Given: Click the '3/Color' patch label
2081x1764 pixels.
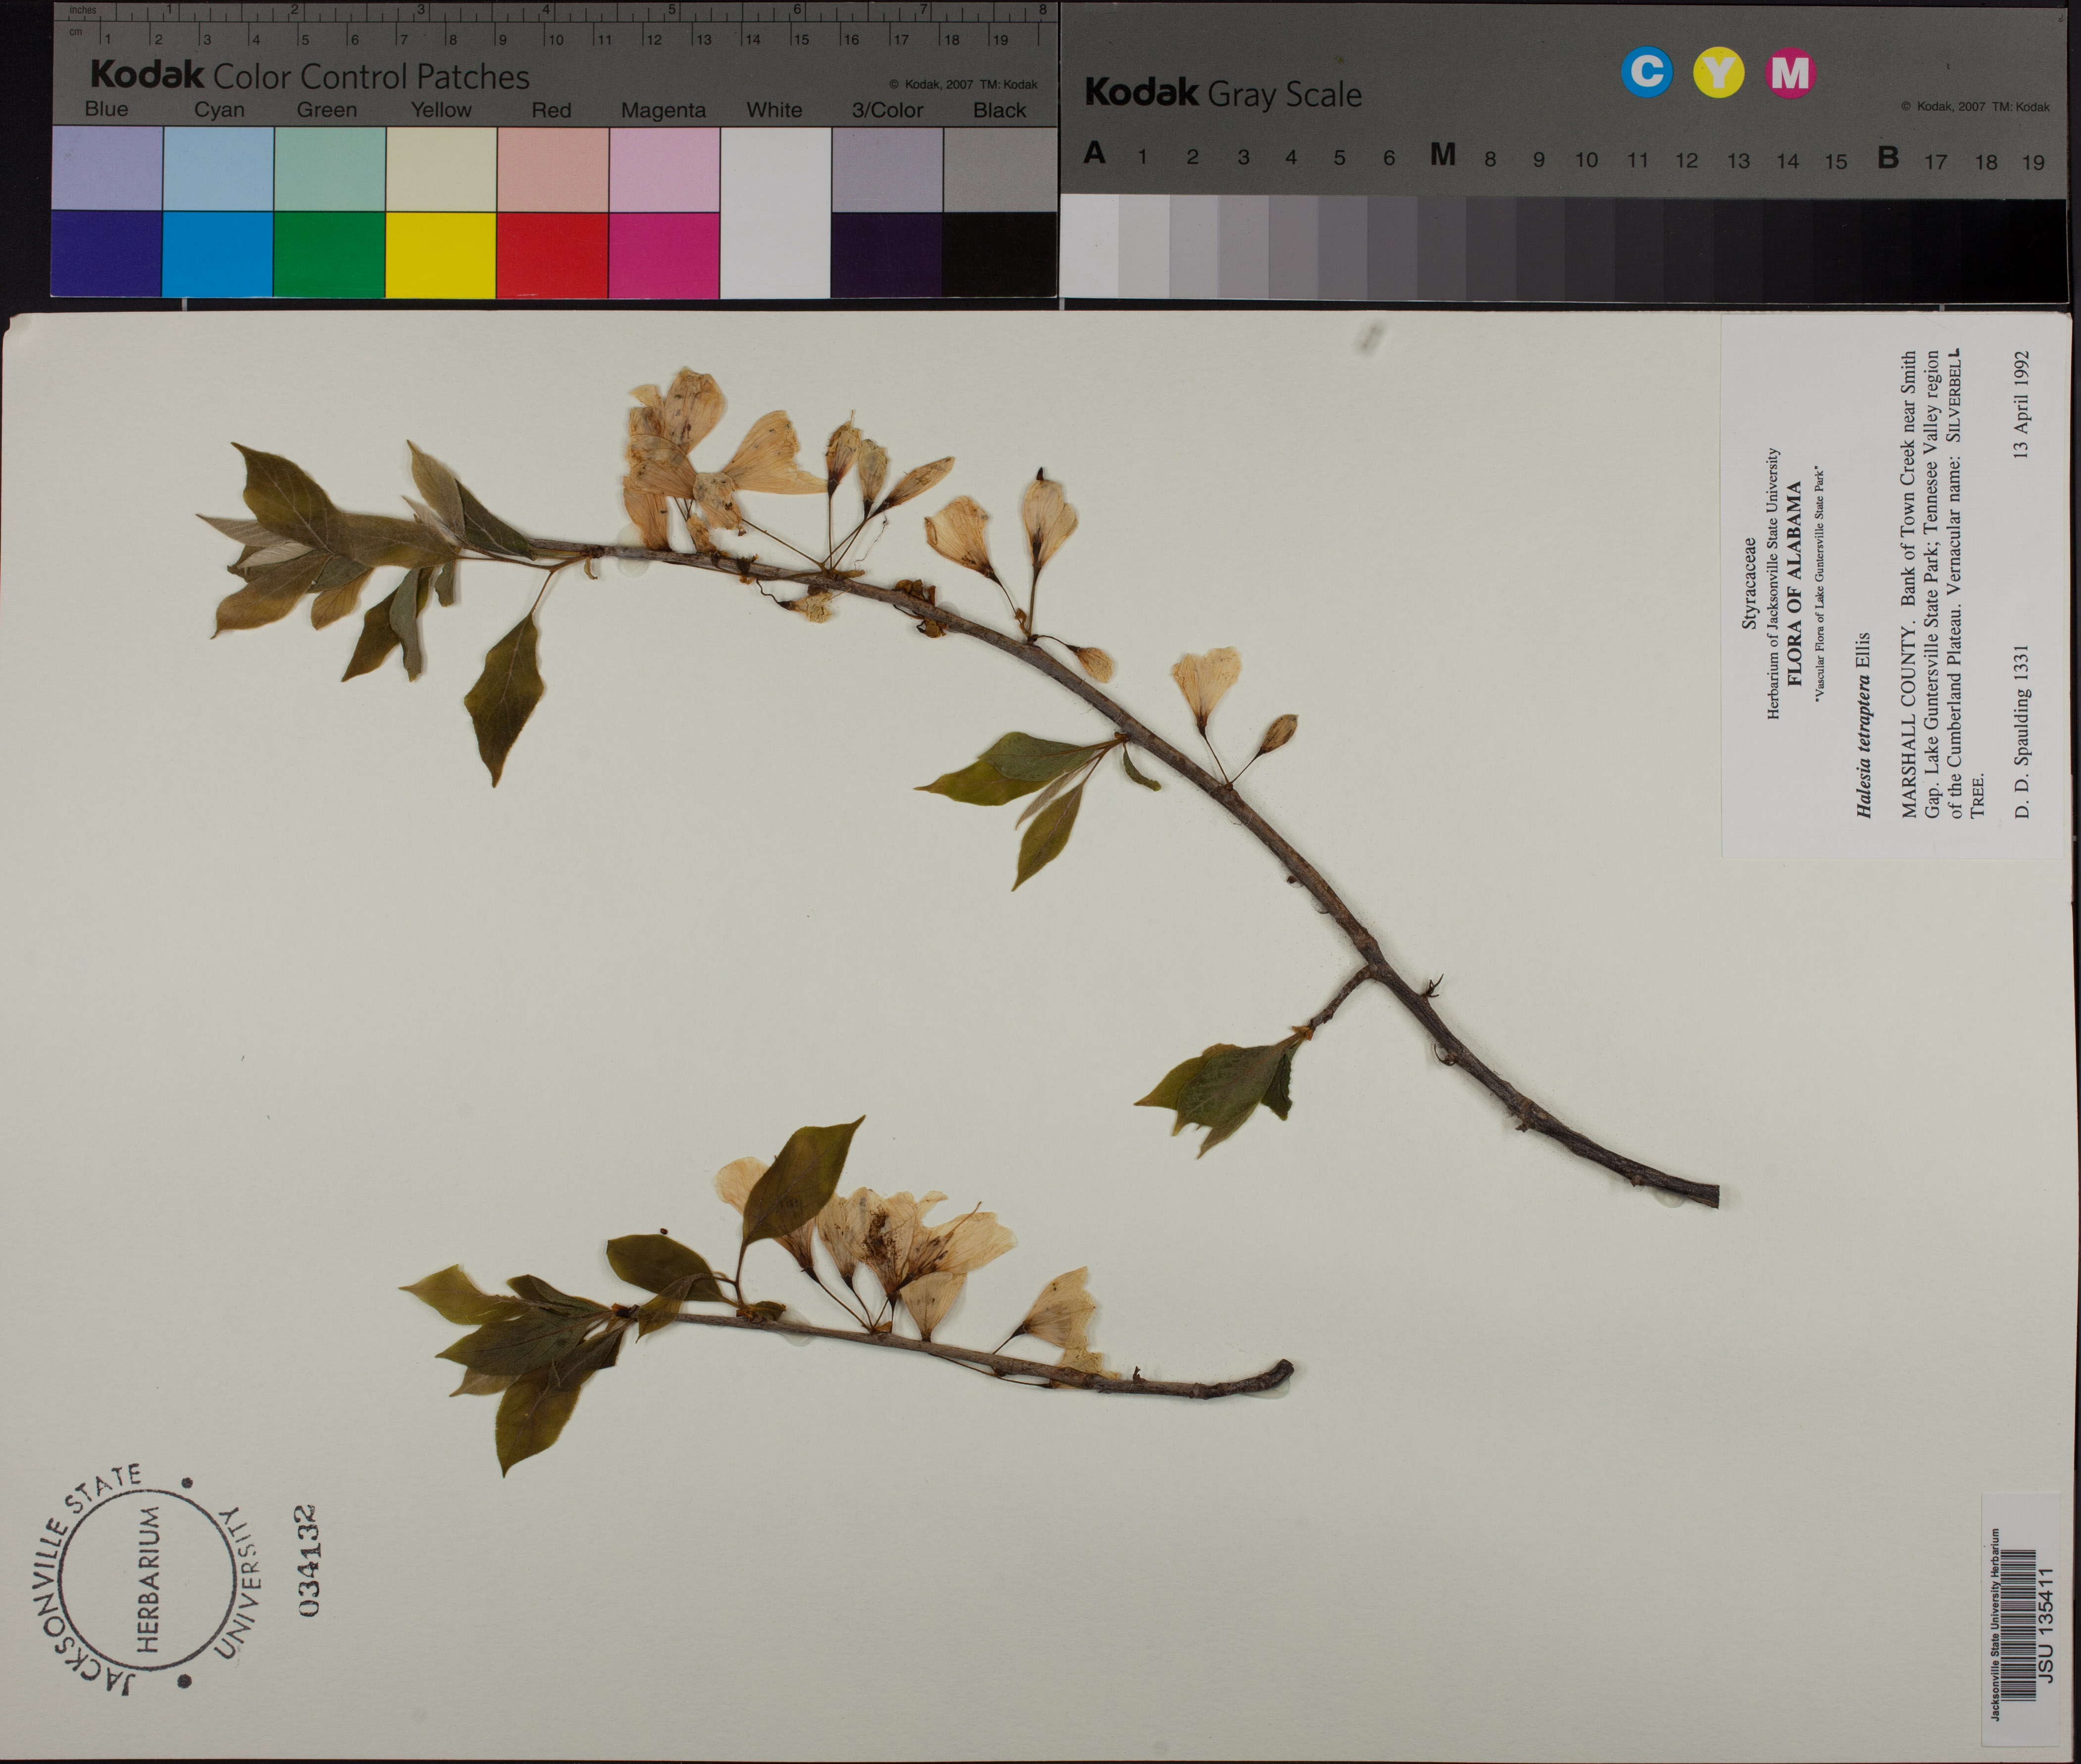Looking at the screenshot, I should [x=887, y=110].
